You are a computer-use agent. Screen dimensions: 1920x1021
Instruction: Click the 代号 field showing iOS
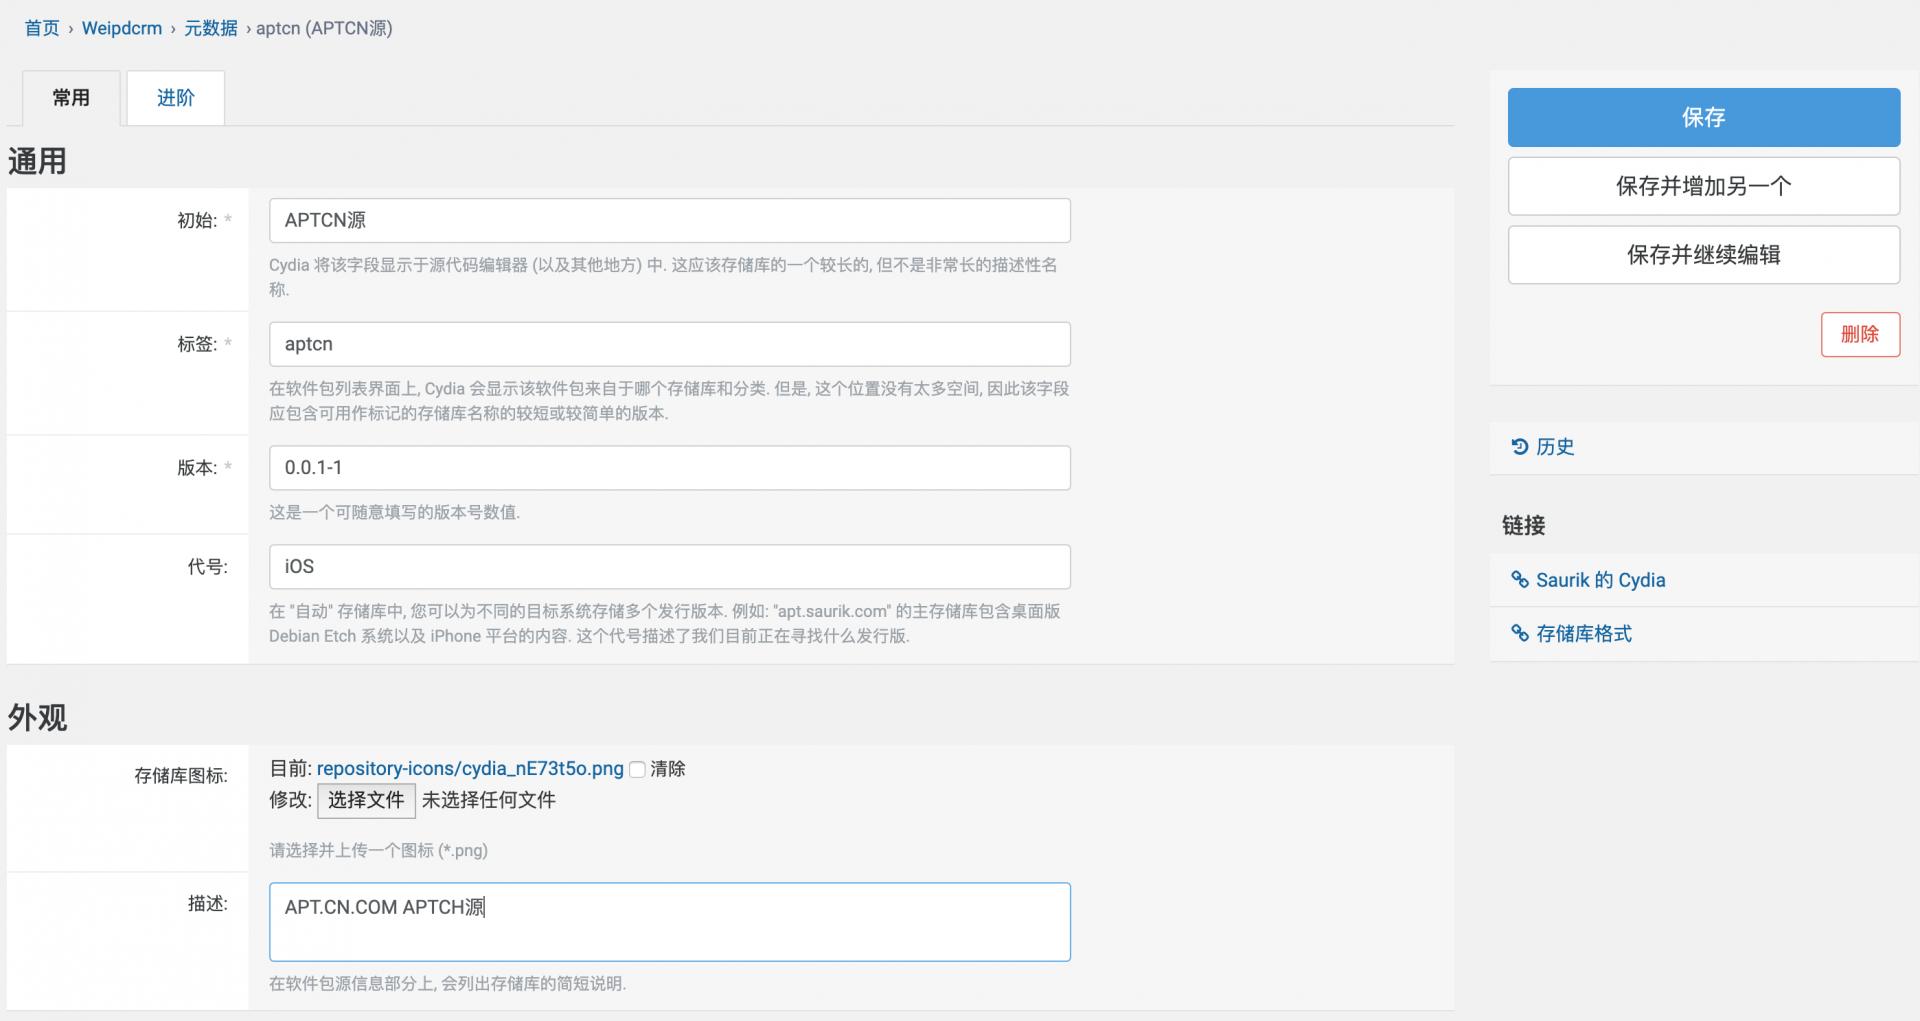(669, 566)
